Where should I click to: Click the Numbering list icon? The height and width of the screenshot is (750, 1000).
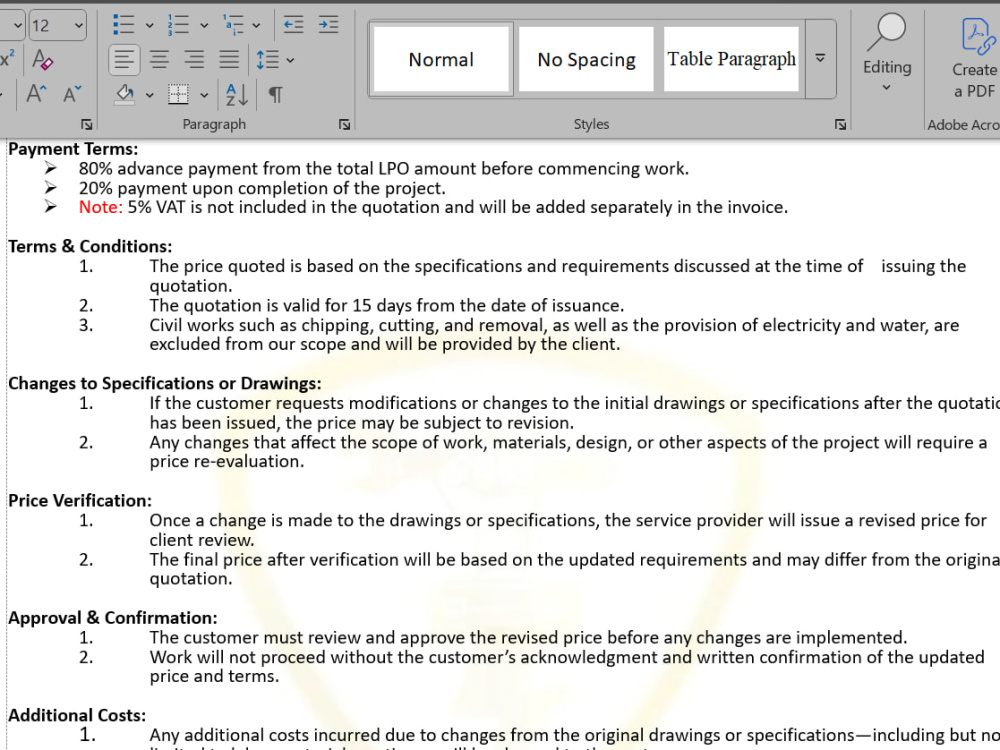178,25
